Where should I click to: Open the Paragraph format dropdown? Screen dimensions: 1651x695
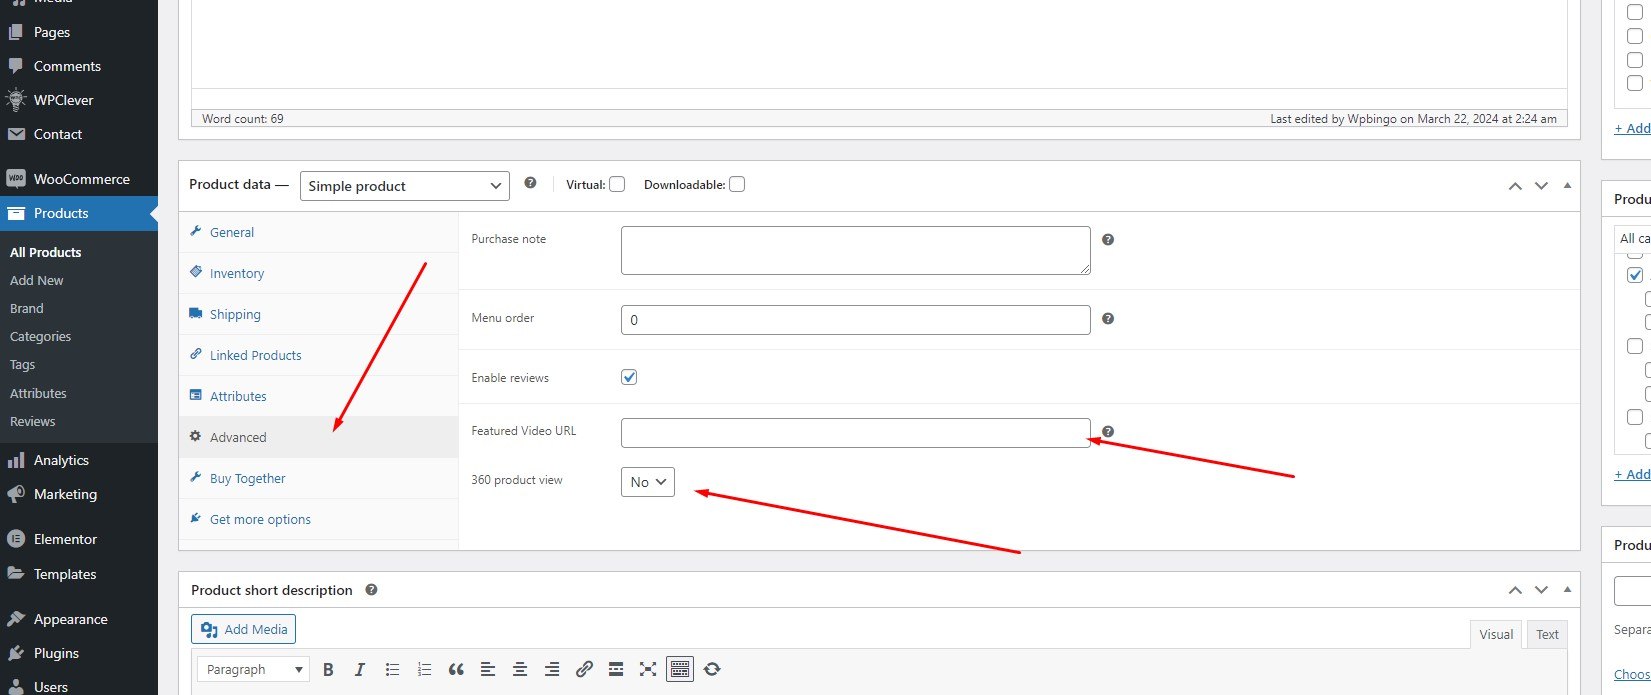click(x=254, y=670)
